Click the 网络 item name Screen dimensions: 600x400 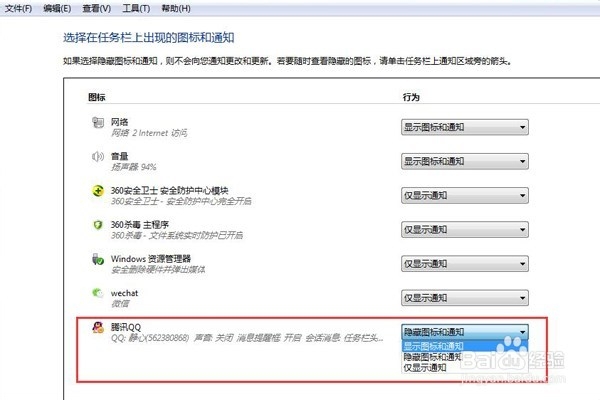click(x=119, y=122)
